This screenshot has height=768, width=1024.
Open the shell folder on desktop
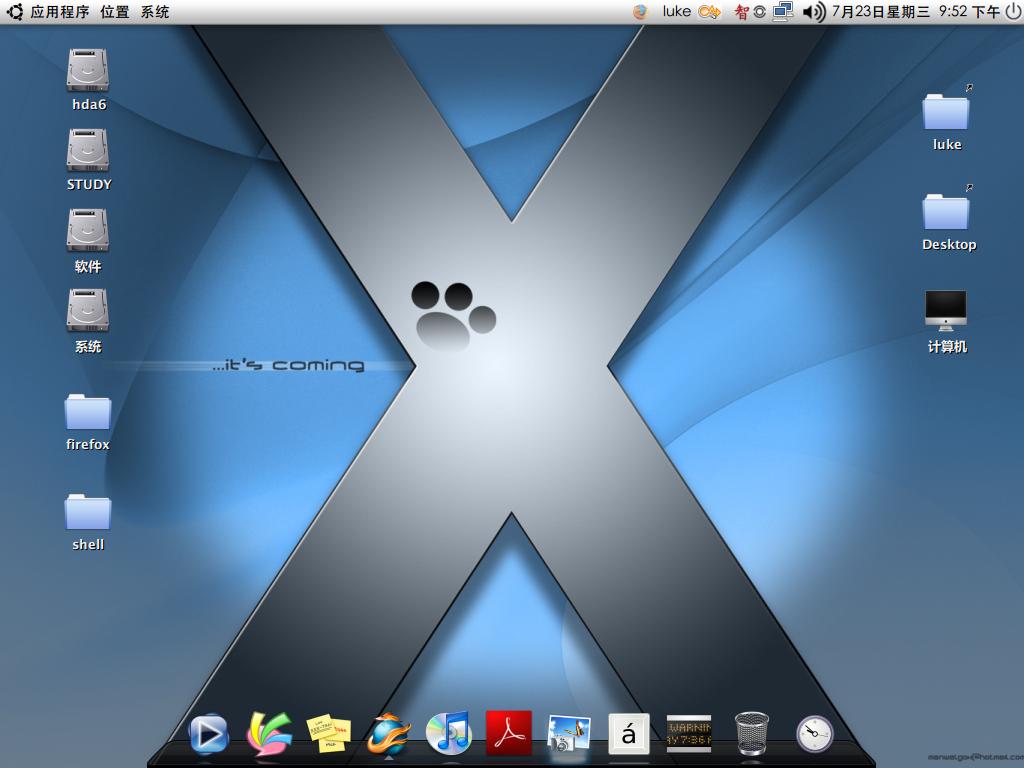click(x=88, y=511)
